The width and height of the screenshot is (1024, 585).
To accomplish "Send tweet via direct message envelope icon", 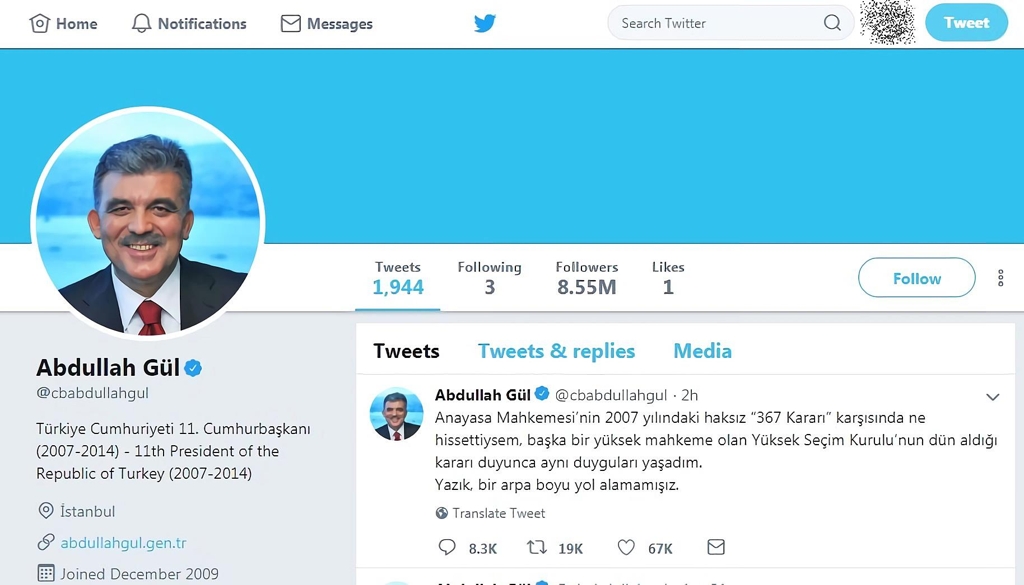I will click(716, 547).
